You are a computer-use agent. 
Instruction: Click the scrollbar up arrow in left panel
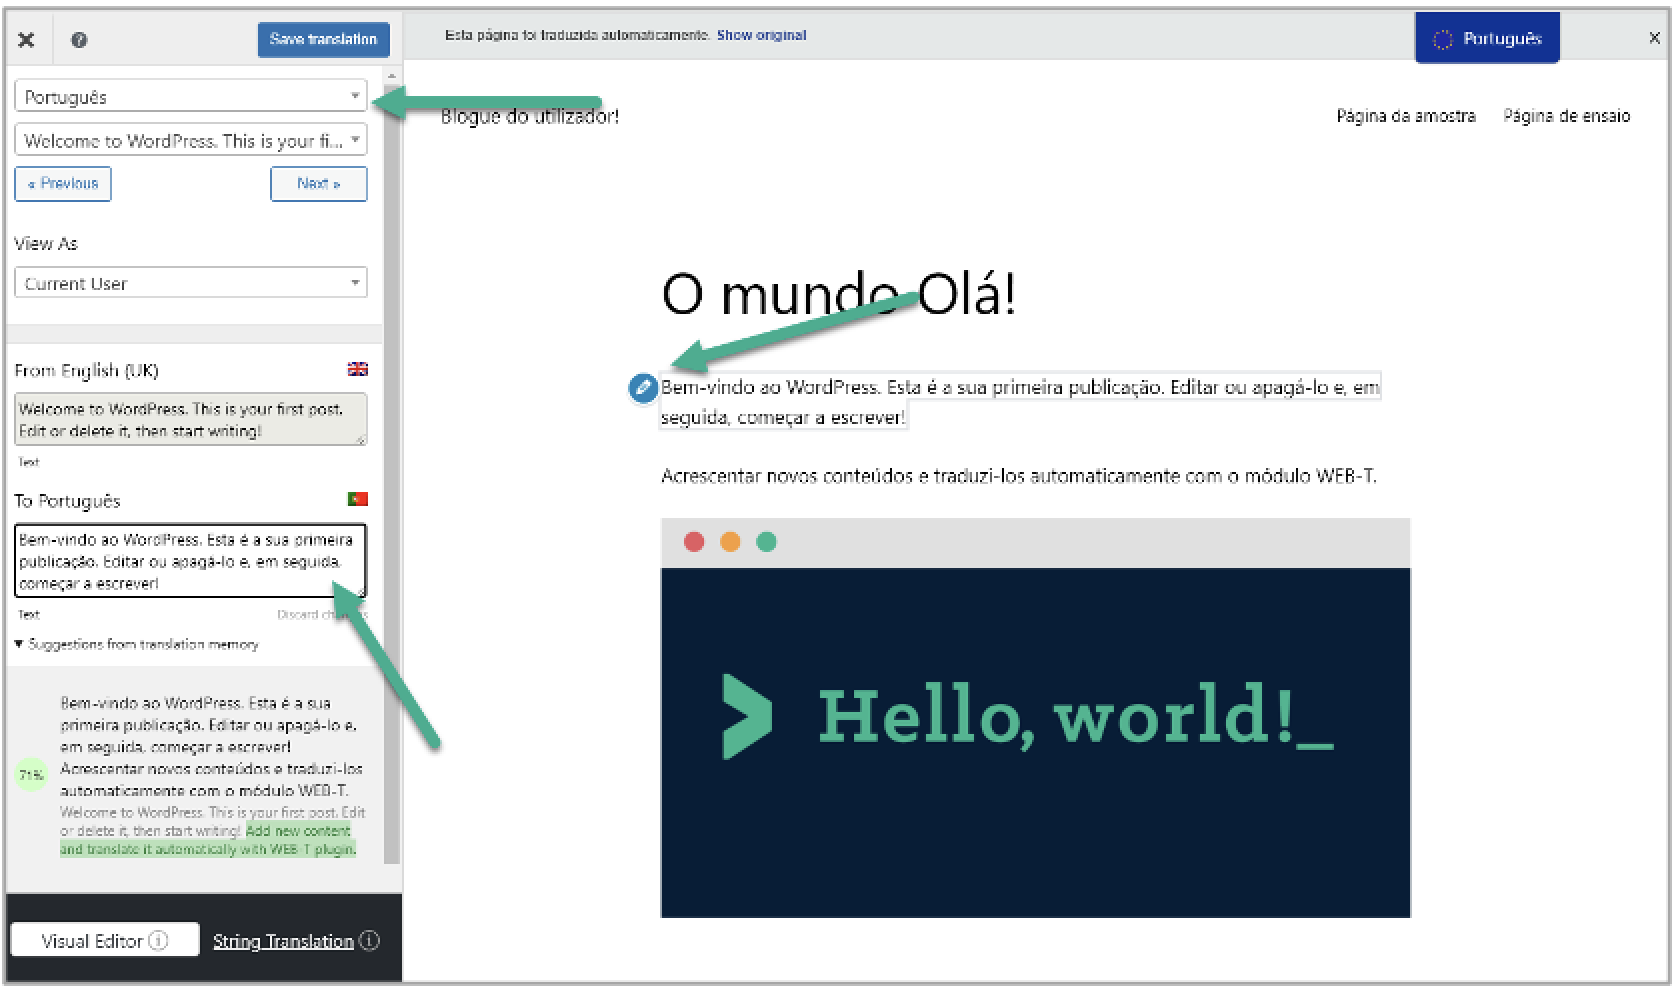pyautogui.click(x=392, y=76)
